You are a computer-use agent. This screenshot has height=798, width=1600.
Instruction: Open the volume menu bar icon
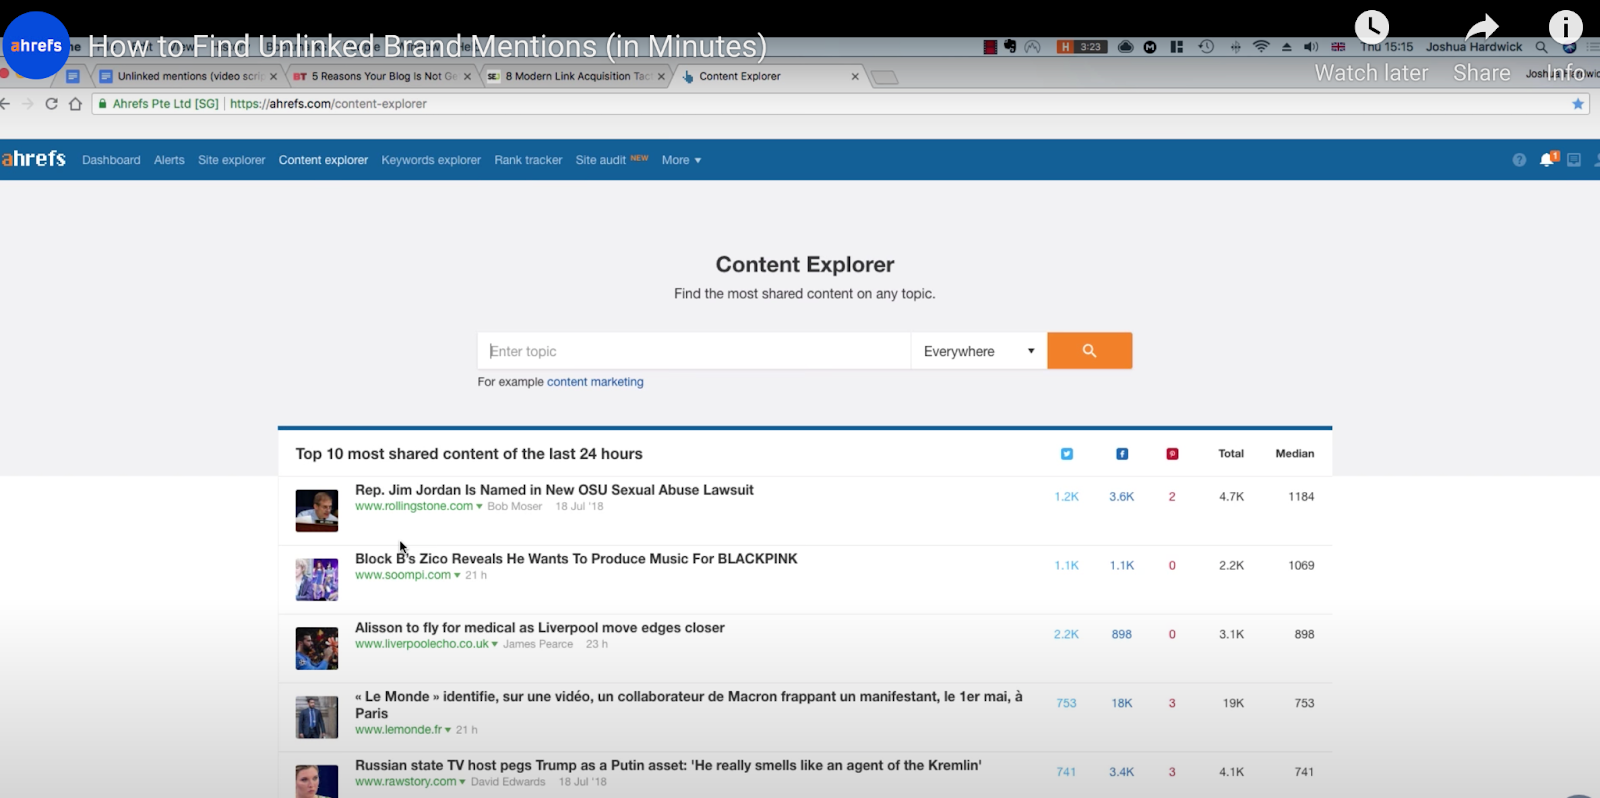[1311, 47]
